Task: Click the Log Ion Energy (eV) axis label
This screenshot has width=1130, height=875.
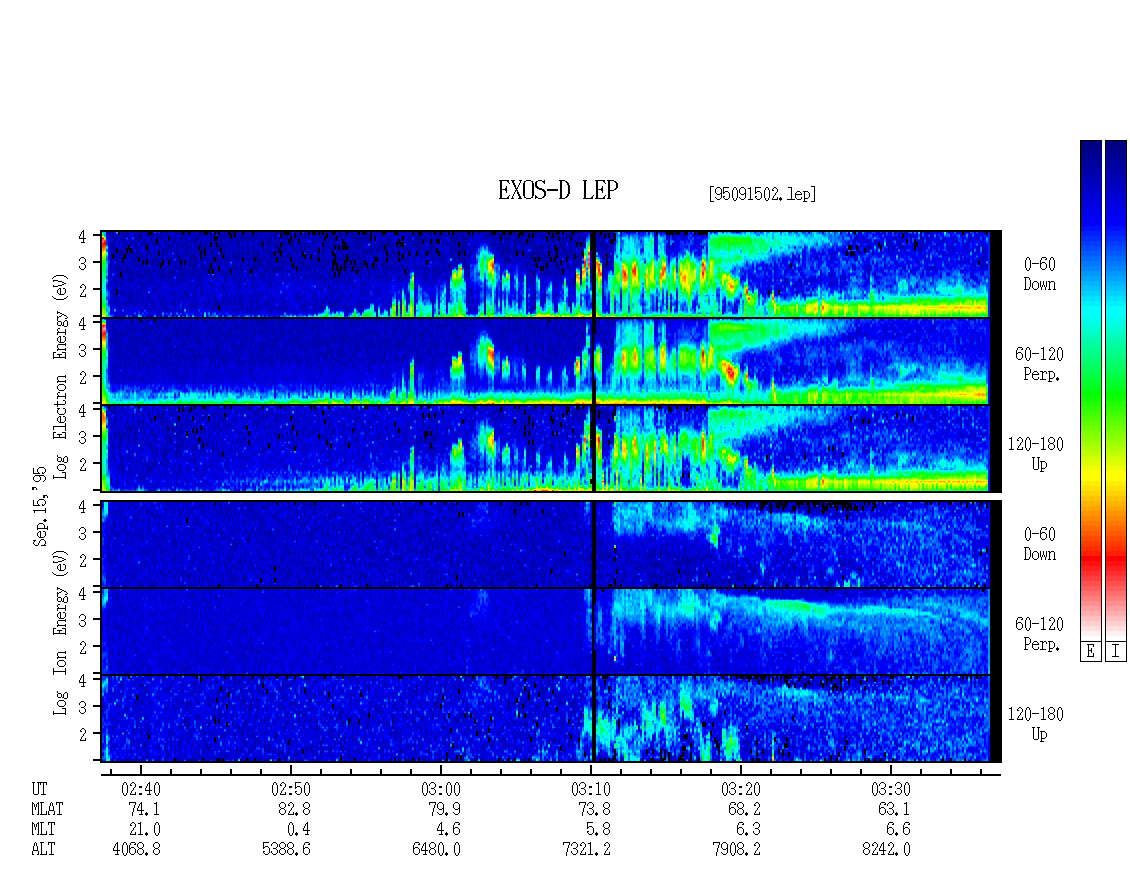Action: click(x=60, y=632)
